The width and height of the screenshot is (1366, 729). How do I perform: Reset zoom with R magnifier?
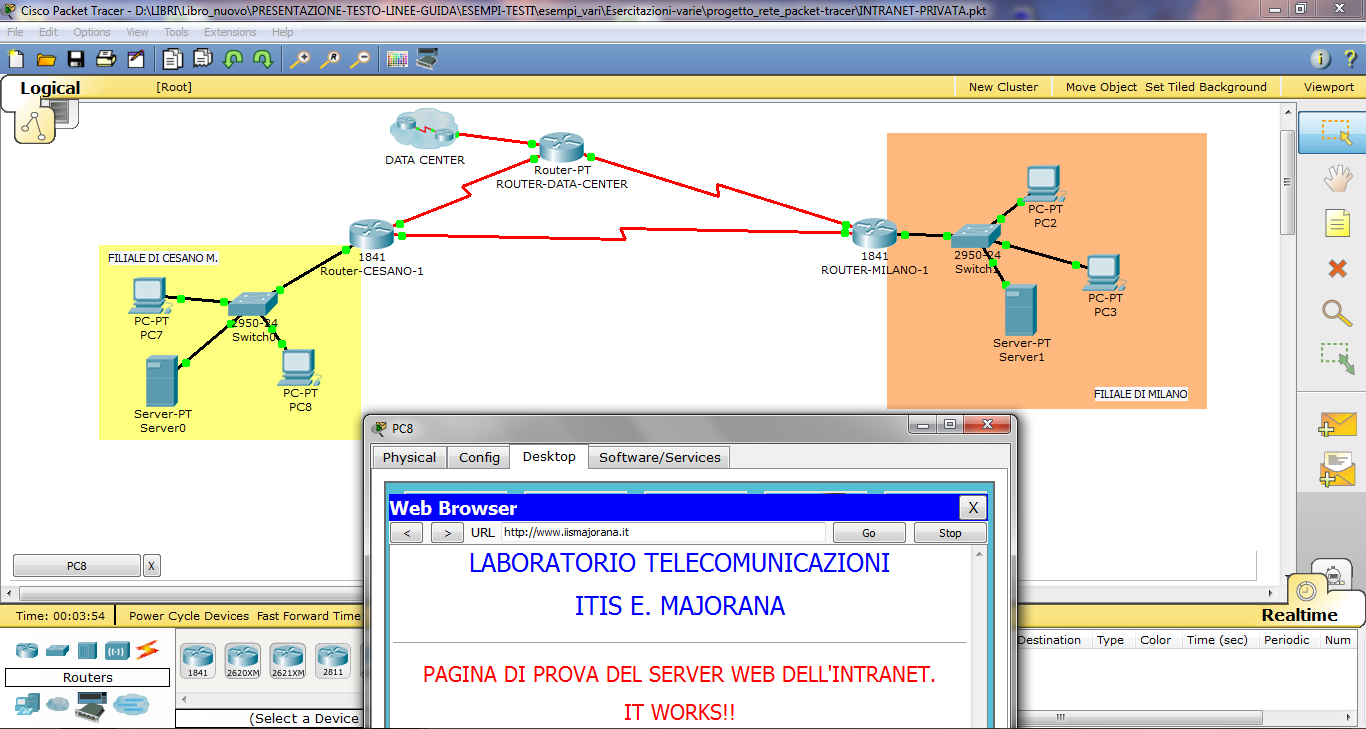click(329, 59)
